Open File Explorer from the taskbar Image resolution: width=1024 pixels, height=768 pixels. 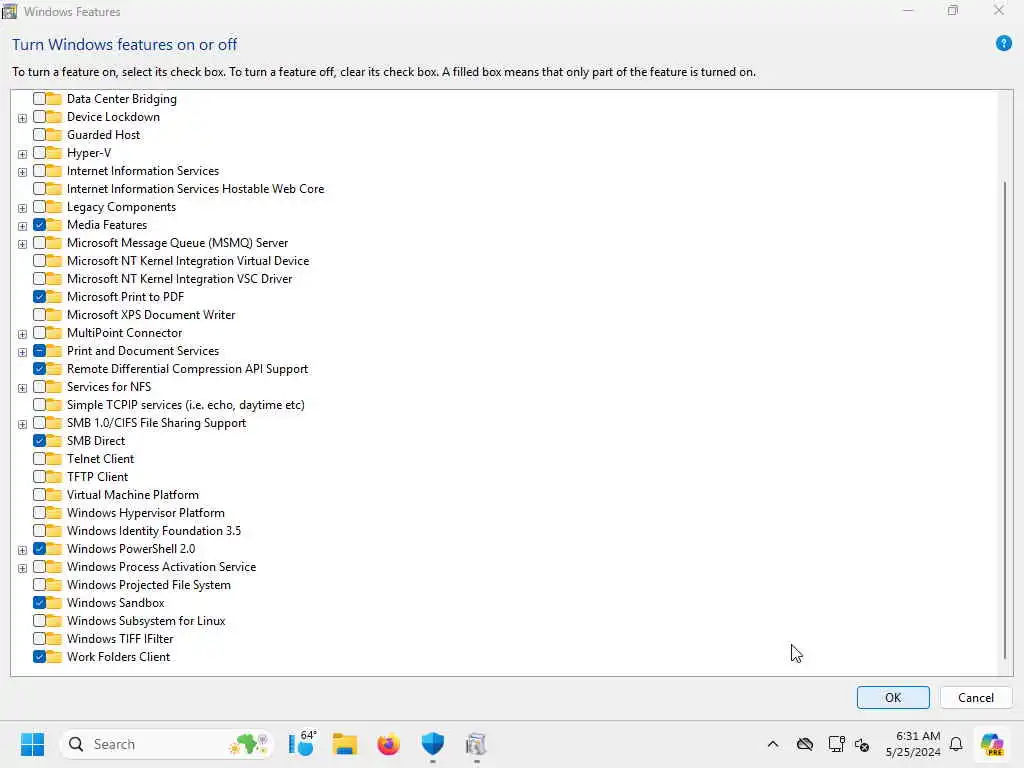pyautogui.click(x=345, y=744)
